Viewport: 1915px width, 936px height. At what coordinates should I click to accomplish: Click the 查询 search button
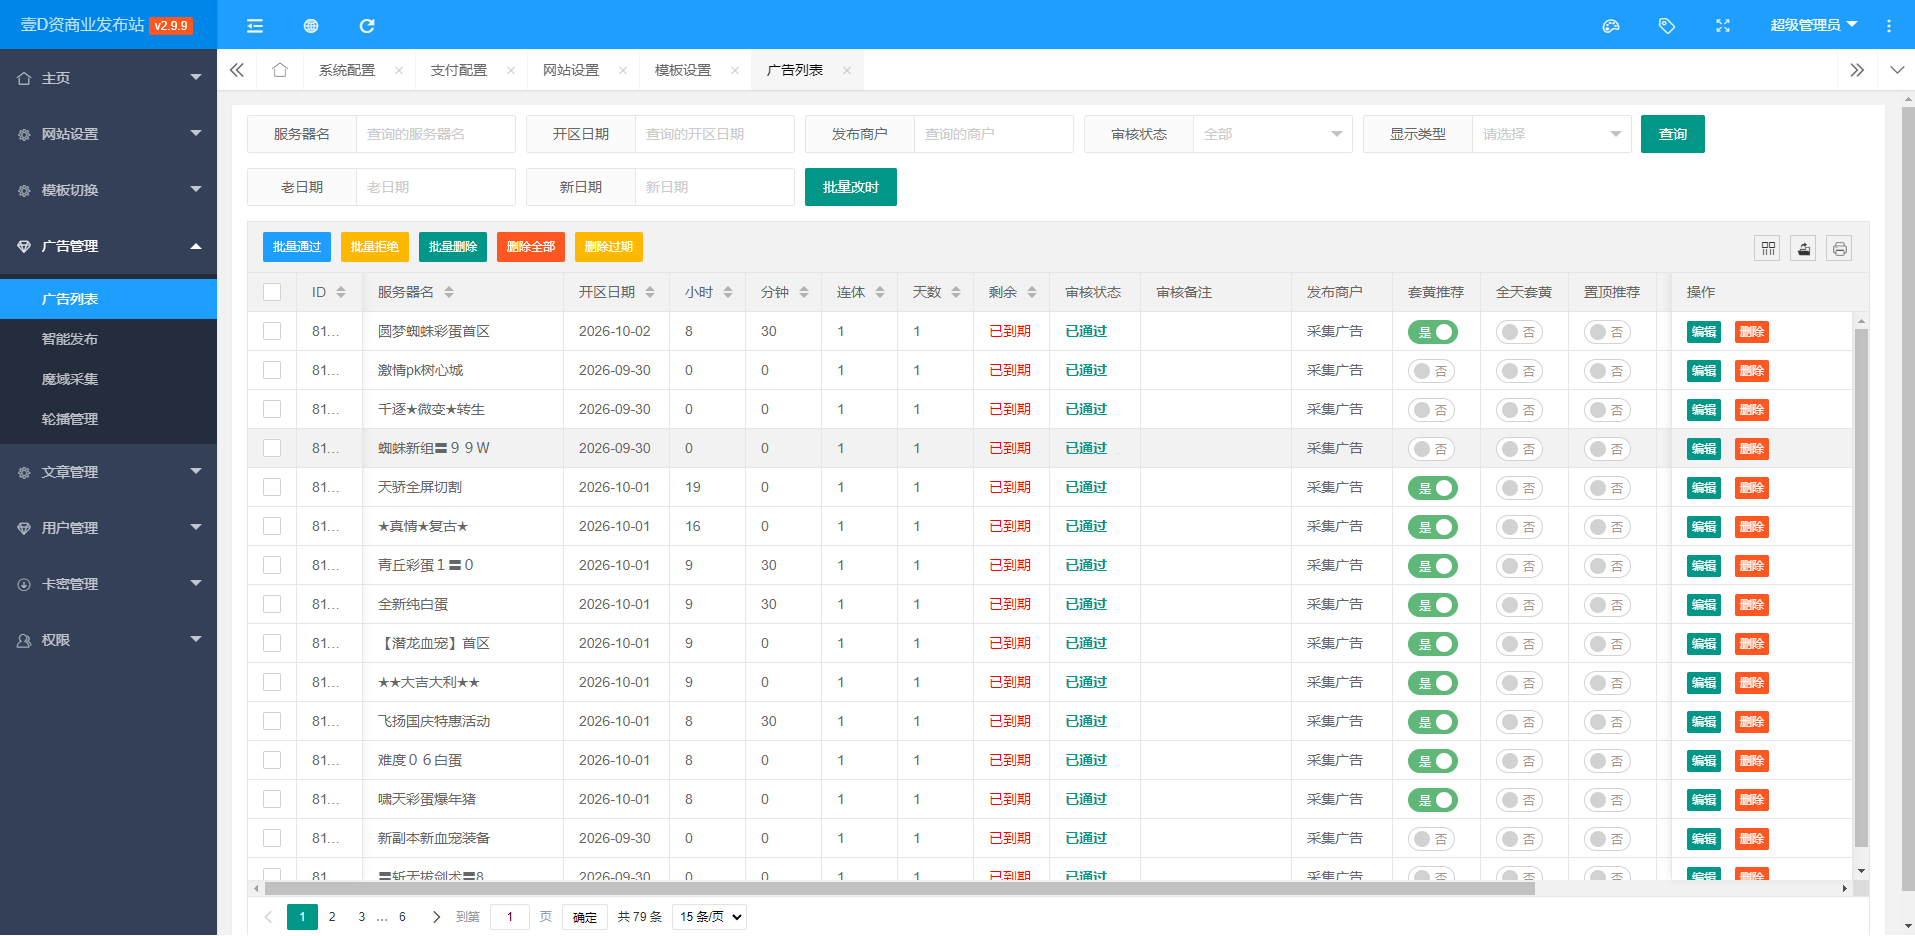[1673, 134]
